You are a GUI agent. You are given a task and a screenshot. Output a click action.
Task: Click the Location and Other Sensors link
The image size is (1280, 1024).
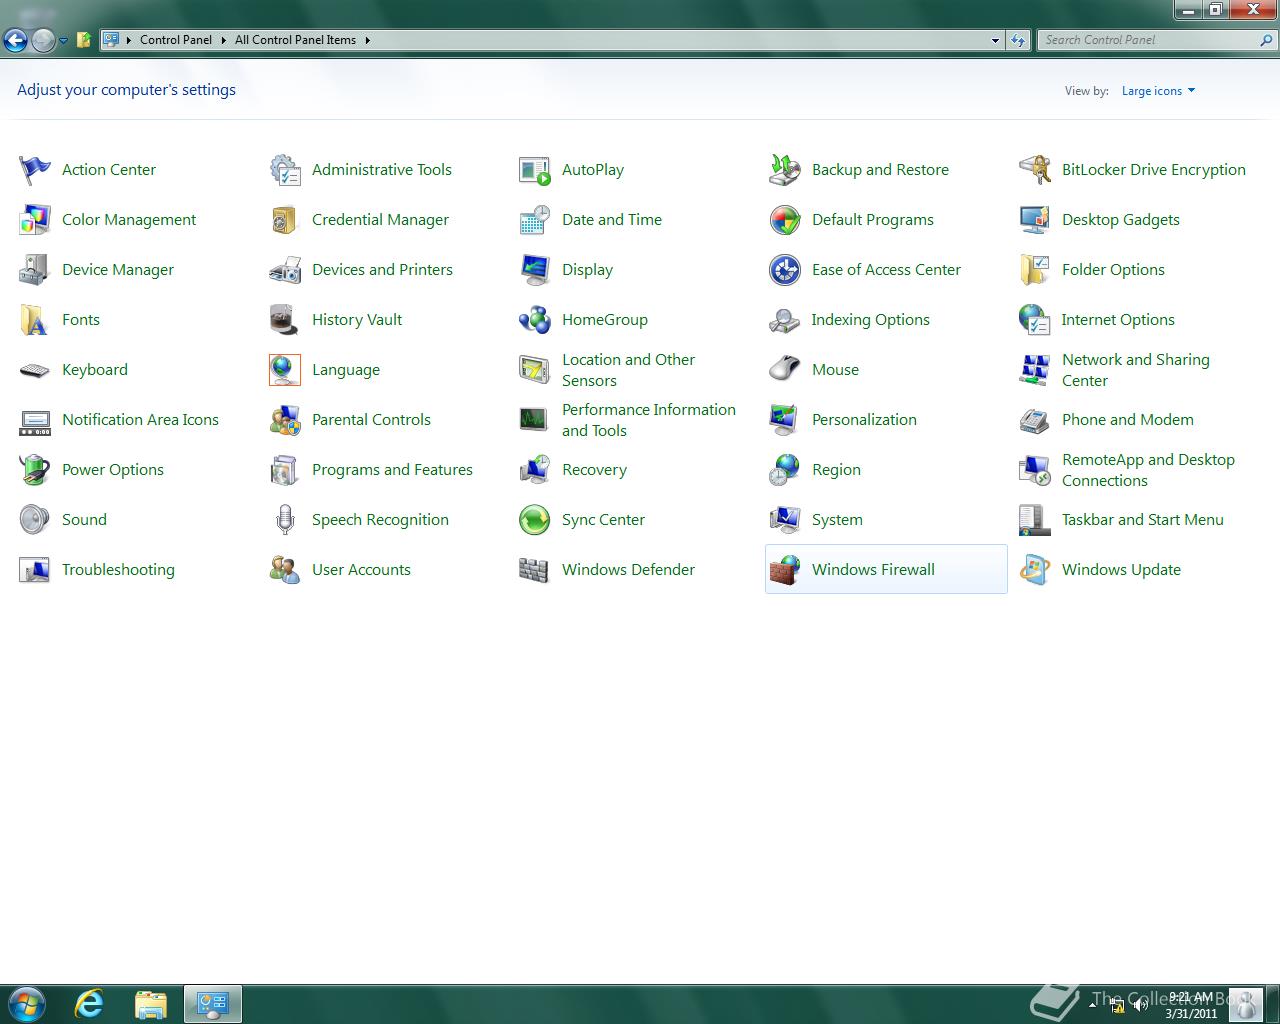click(628, 370)
